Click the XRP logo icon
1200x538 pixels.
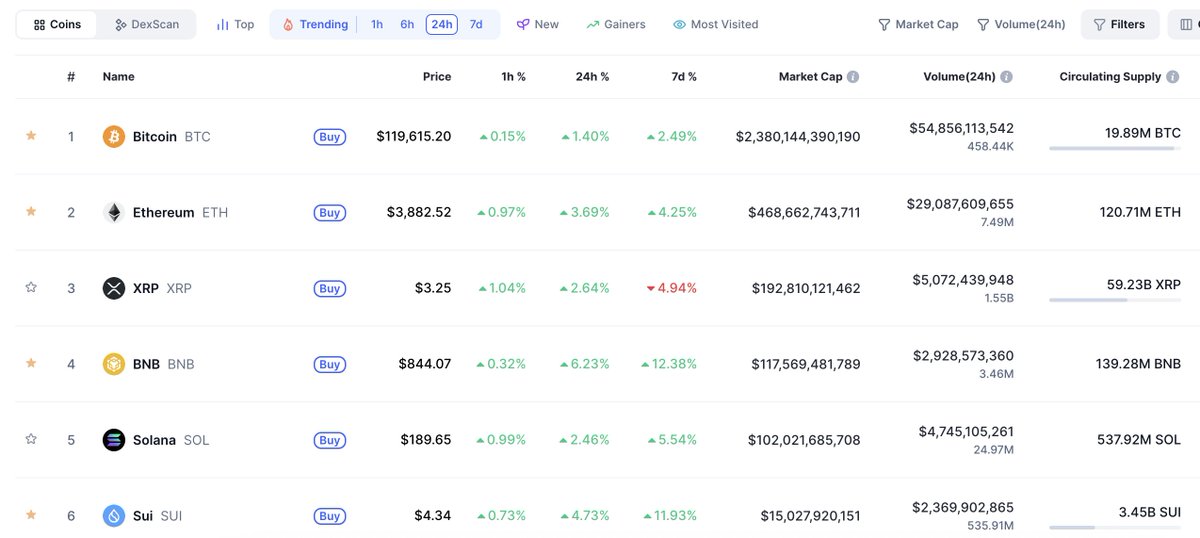tap(114, 288)
